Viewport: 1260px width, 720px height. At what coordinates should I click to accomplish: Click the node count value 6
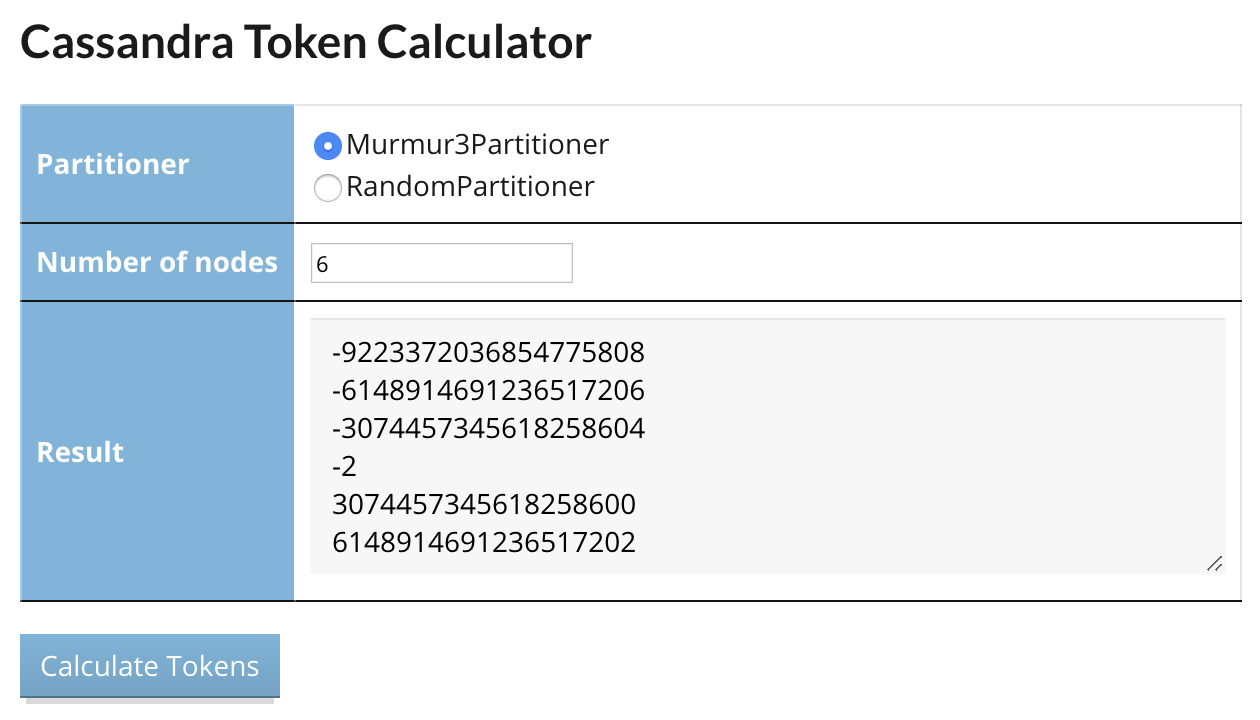click(325, 263)
